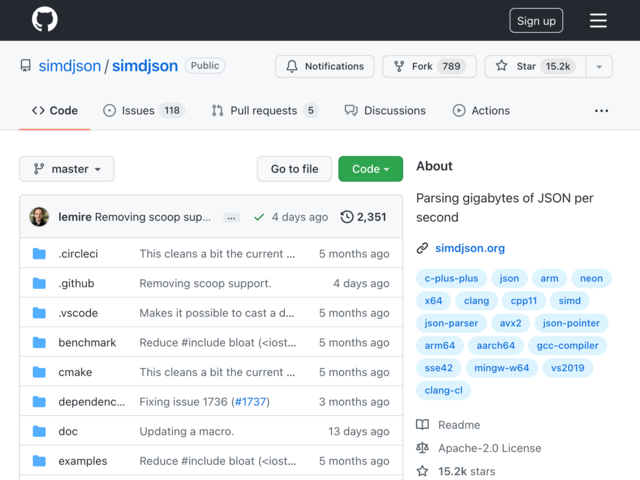Open the dependenc... folder

91,402
